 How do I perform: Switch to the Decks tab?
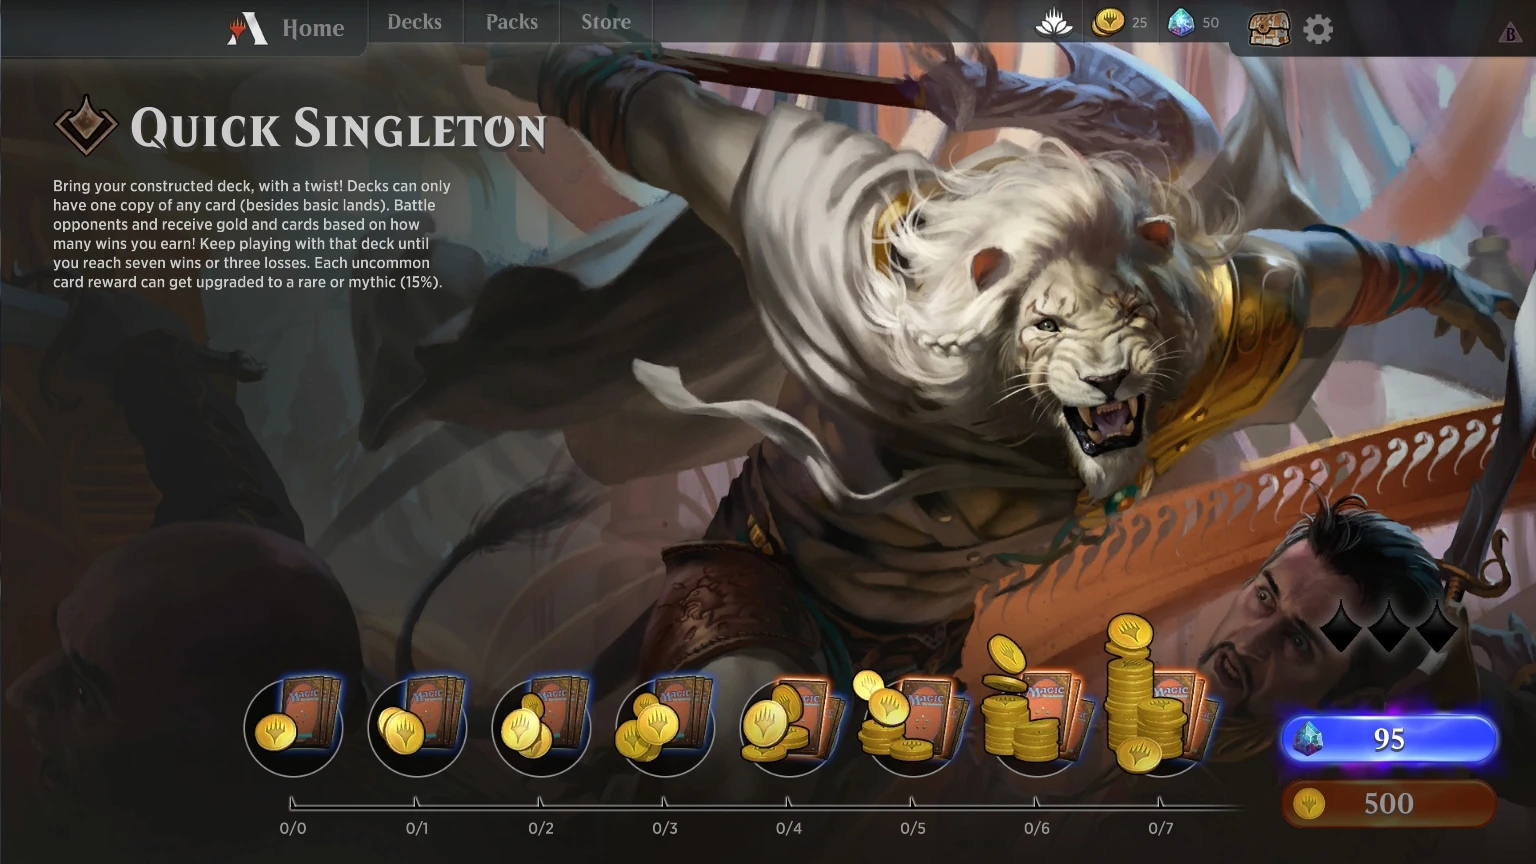[414, 22]
